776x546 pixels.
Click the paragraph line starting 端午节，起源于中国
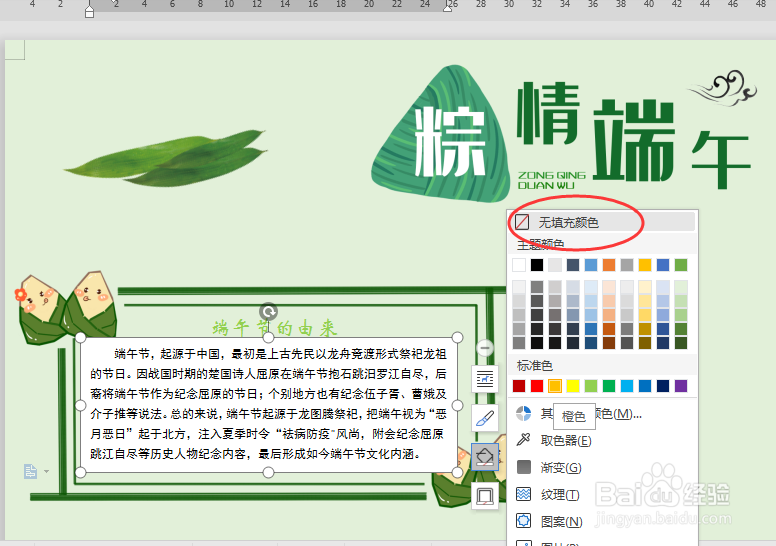pyautogui.click(x=280, y=353)
